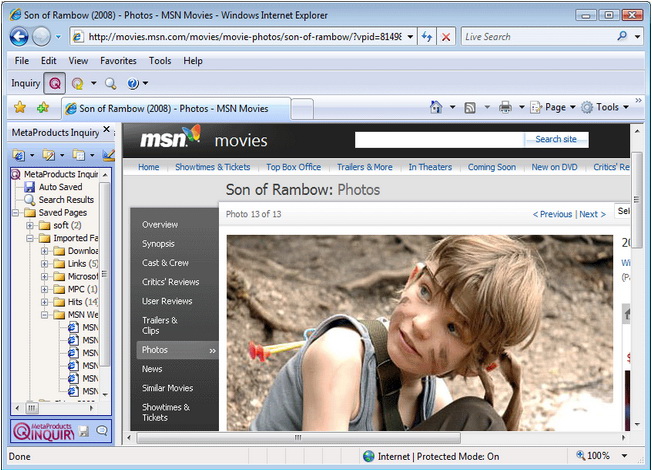Viewport: 652px width, 470px height.
Task: Click the Next photo link
Action: pyautogui.click(x=592, y=214)
